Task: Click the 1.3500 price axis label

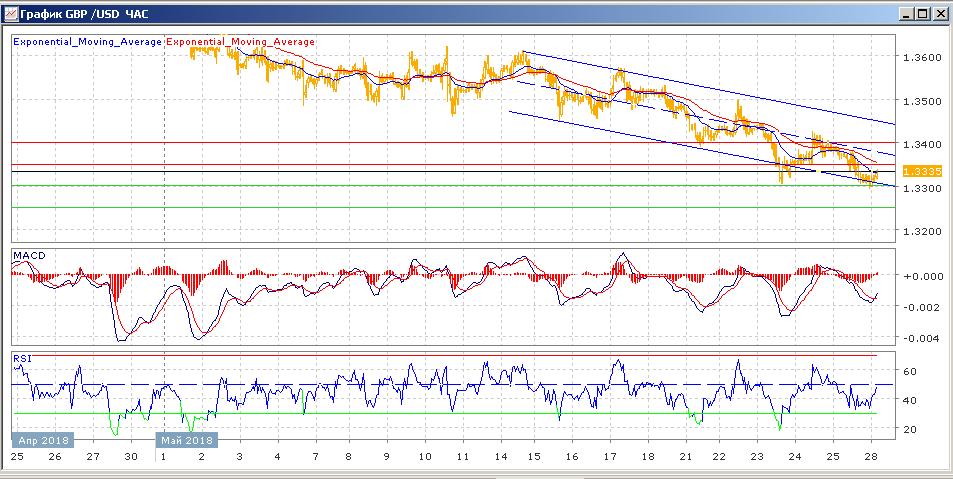Action: point(921,100)
